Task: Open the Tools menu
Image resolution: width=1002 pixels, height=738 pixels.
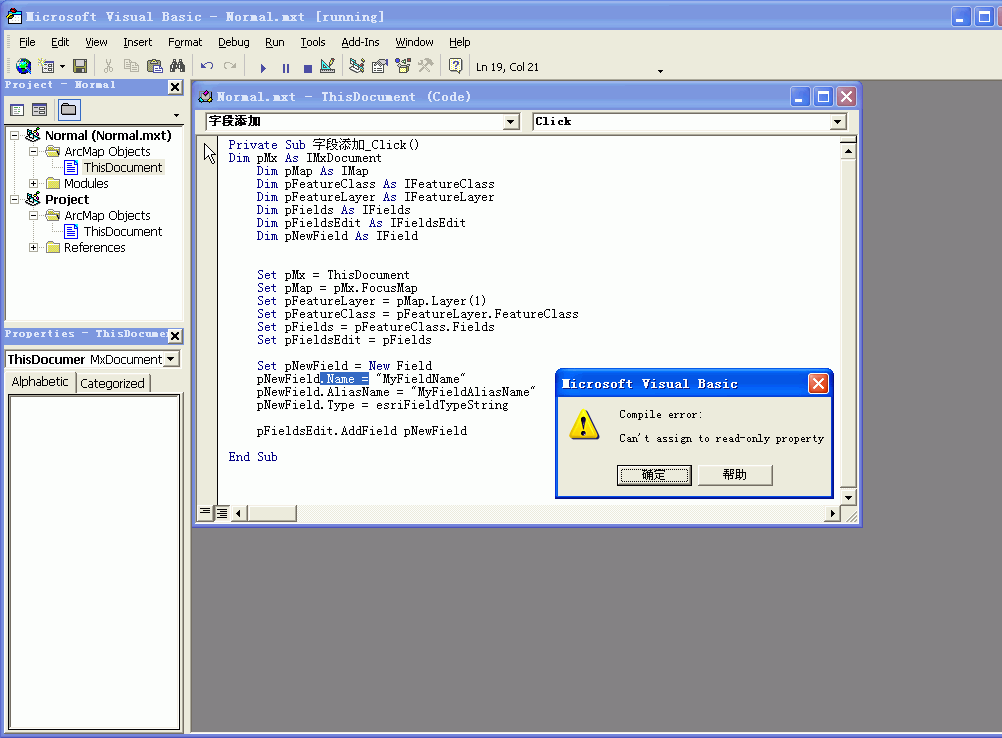Action: [x=312, y=42]
